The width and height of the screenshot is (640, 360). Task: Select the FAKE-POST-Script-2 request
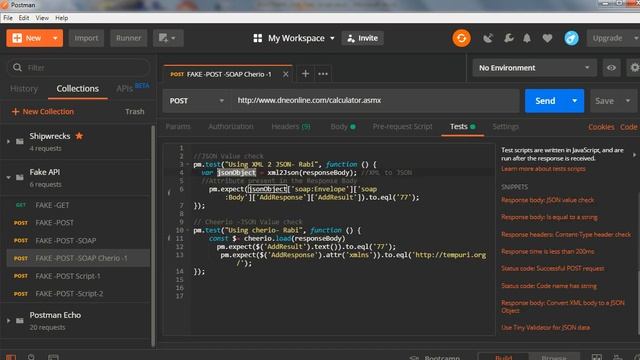(78, 293)
